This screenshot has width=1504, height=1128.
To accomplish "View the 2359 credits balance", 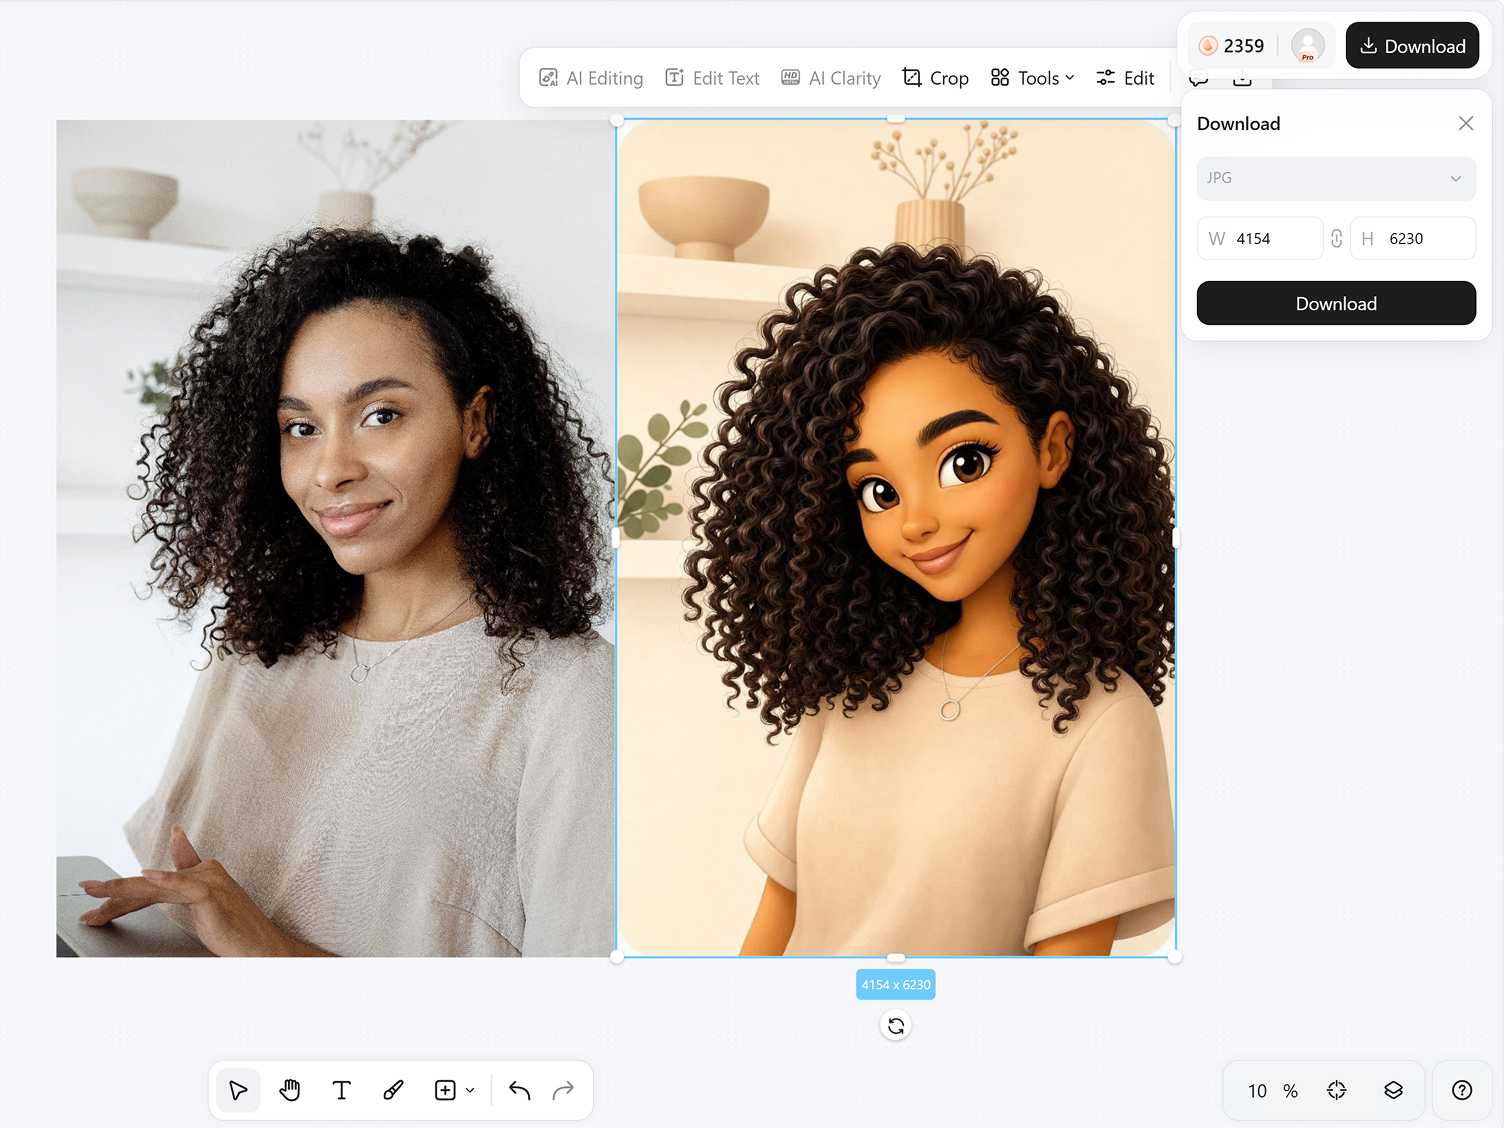I will (1231, 46).
